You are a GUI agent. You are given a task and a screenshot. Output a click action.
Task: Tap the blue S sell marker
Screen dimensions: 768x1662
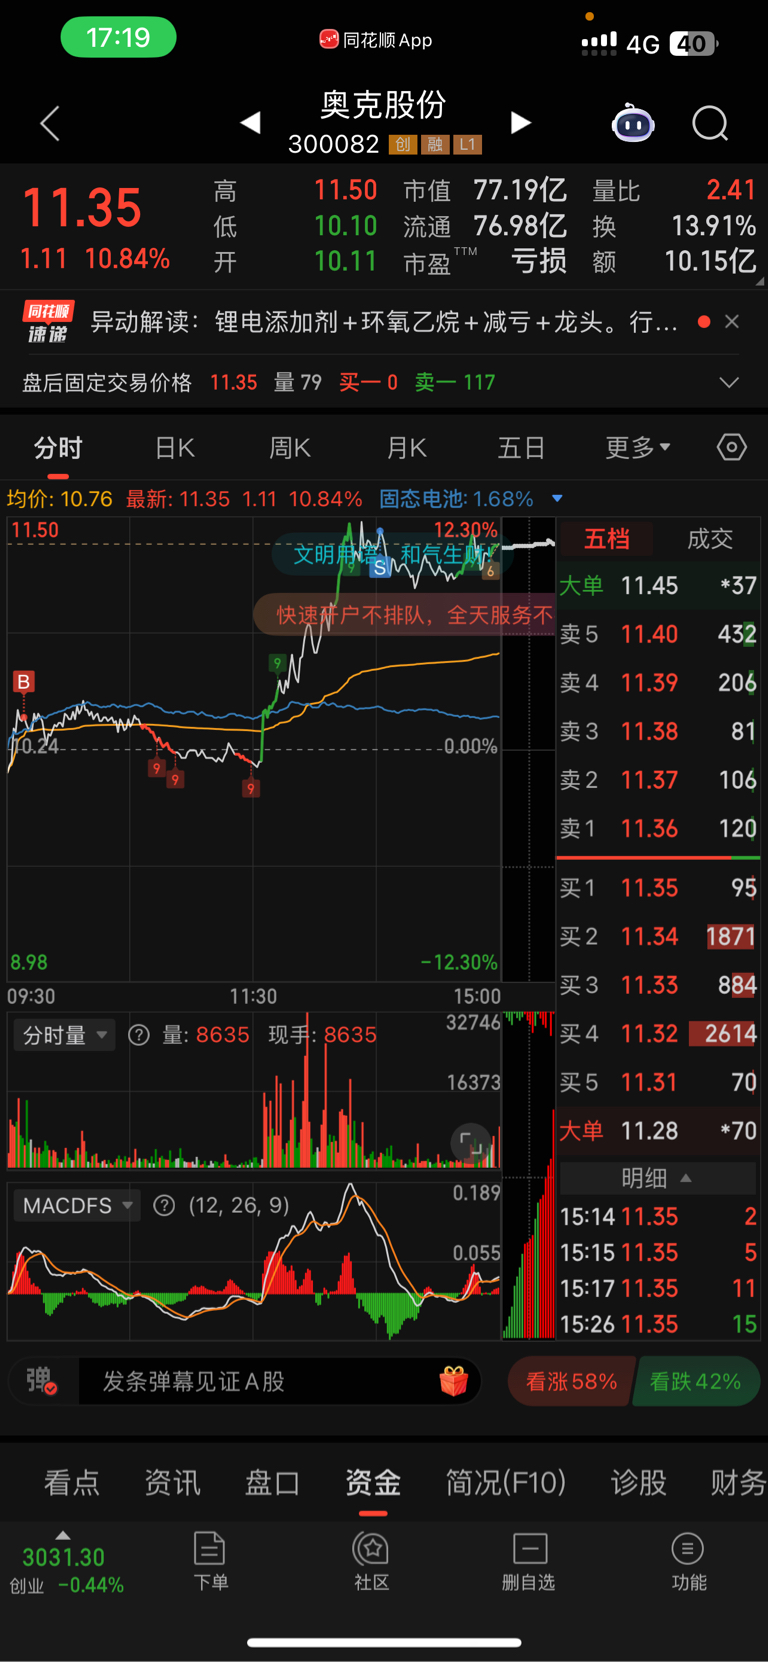pyautogui.click(x=380, y=568)
